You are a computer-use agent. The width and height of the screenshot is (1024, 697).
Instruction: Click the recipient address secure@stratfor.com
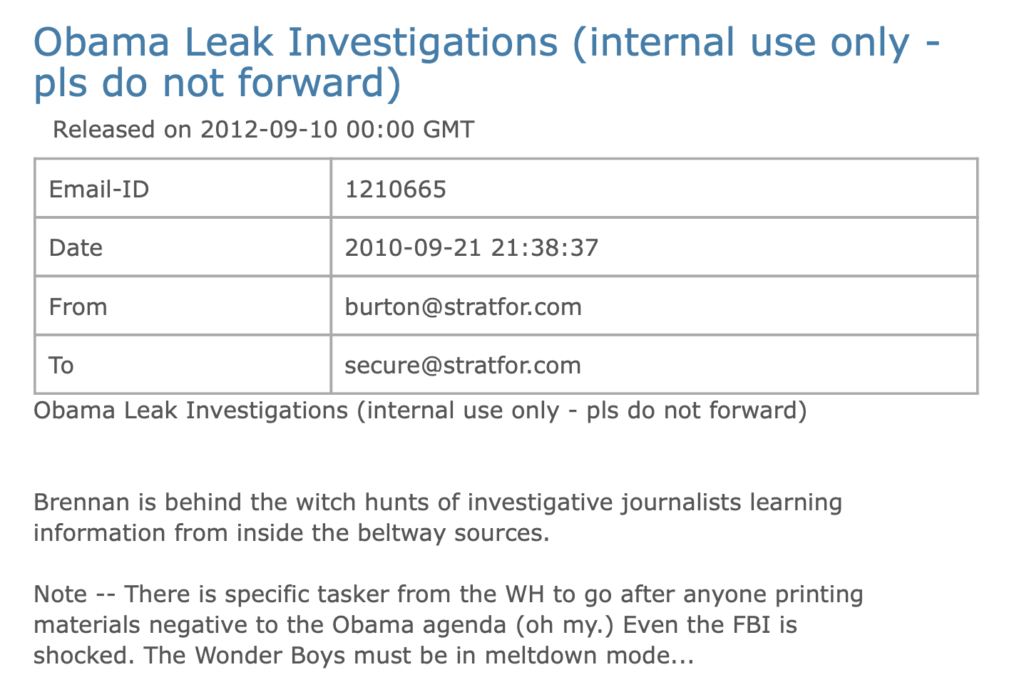(462, 366)
